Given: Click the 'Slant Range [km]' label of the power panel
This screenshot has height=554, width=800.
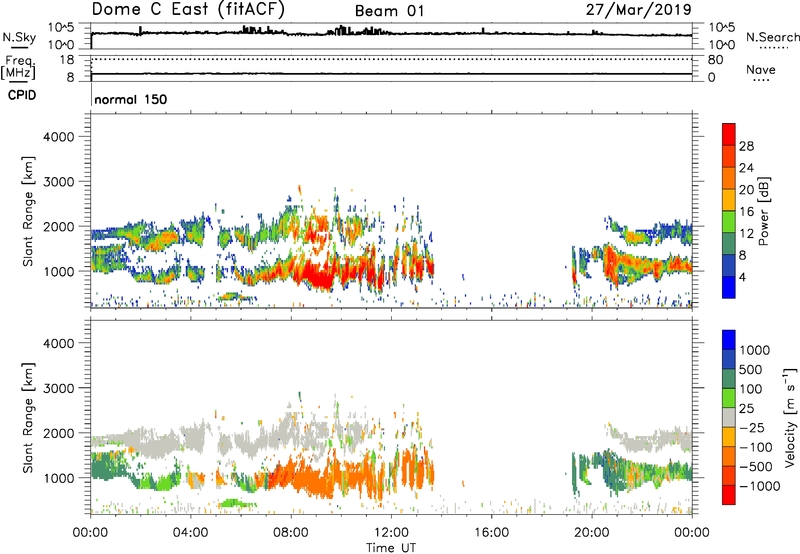Looking at the screenshot, I should click(x=28, y=211).
